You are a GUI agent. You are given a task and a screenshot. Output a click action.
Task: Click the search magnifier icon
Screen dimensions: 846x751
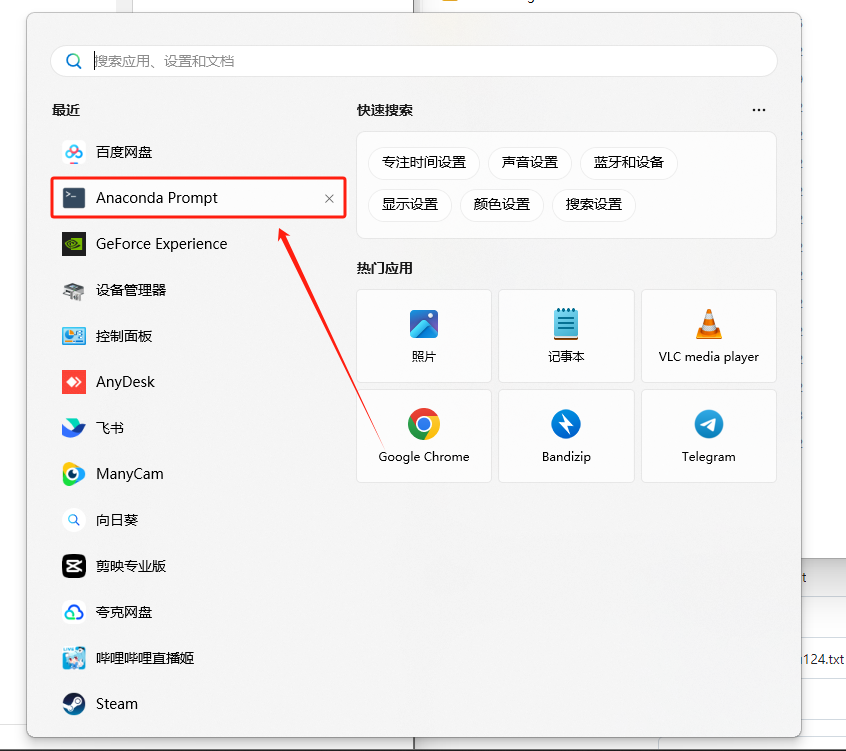(x=74, y=61)
